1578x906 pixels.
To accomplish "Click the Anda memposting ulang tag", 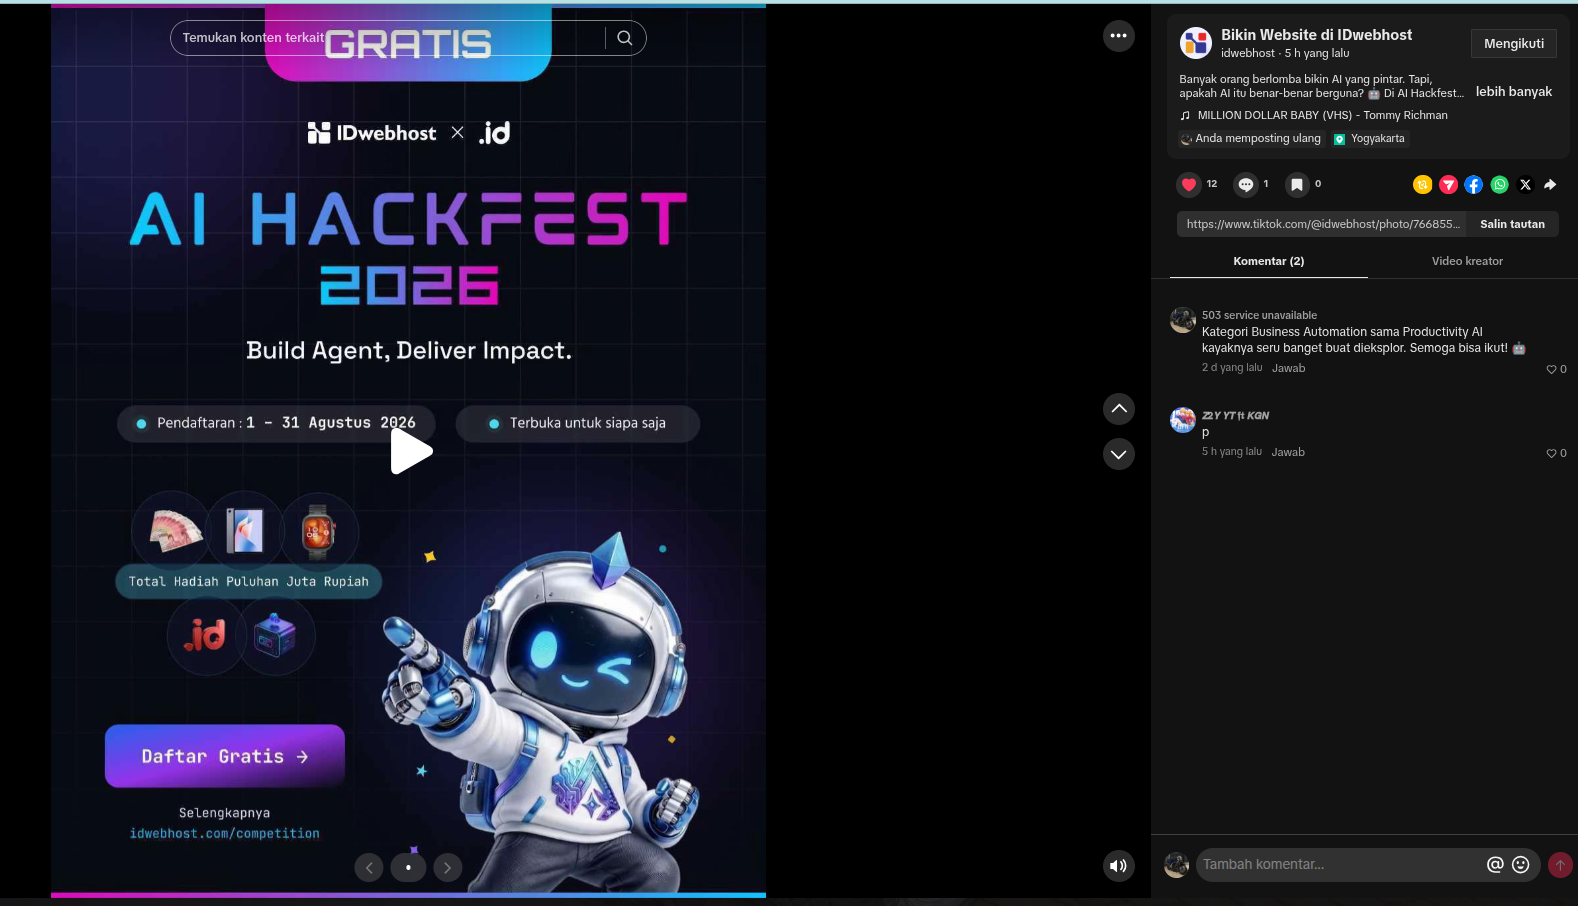I will coord(1250,139).
